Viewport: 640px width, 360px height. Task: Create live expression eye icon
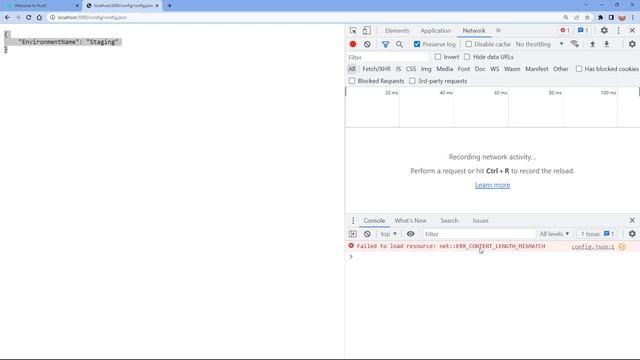[x=411, y=234]
